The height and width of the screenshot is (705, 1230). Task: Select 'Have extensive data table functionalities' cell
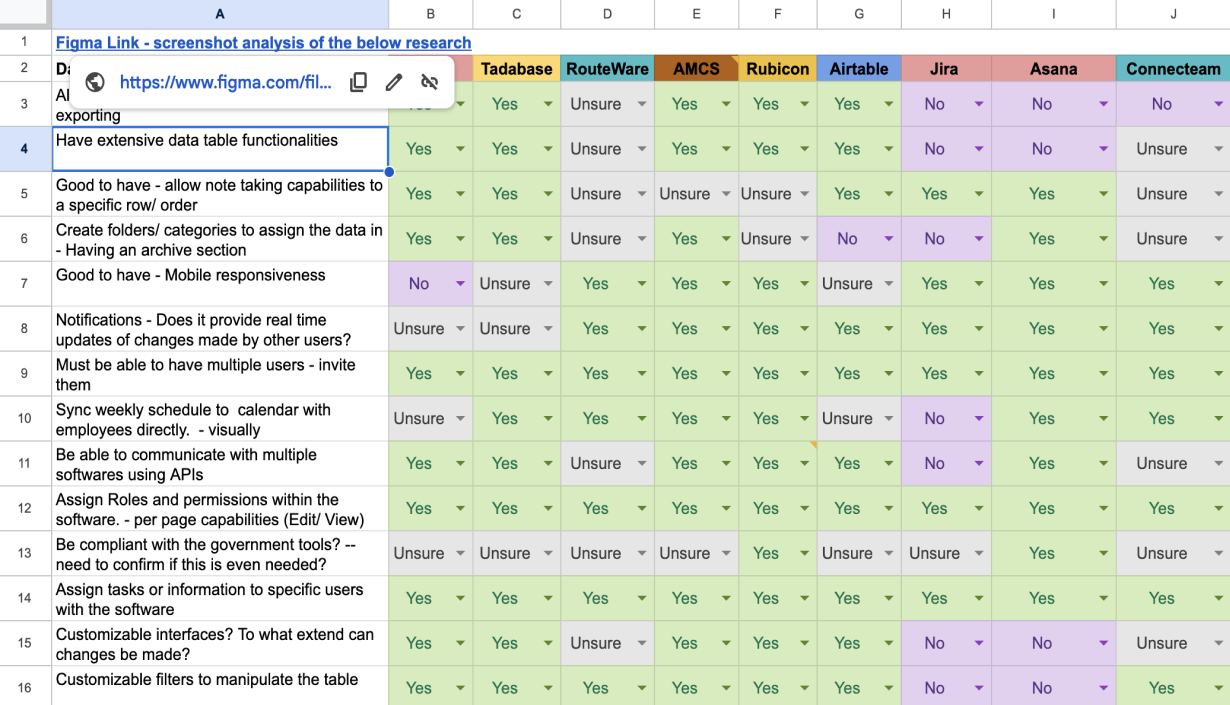point(220,149)
